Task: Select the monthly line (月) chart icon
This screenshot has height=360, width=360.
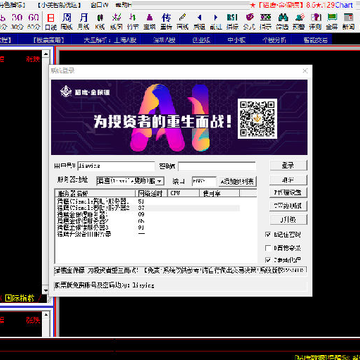Action: 83,21
